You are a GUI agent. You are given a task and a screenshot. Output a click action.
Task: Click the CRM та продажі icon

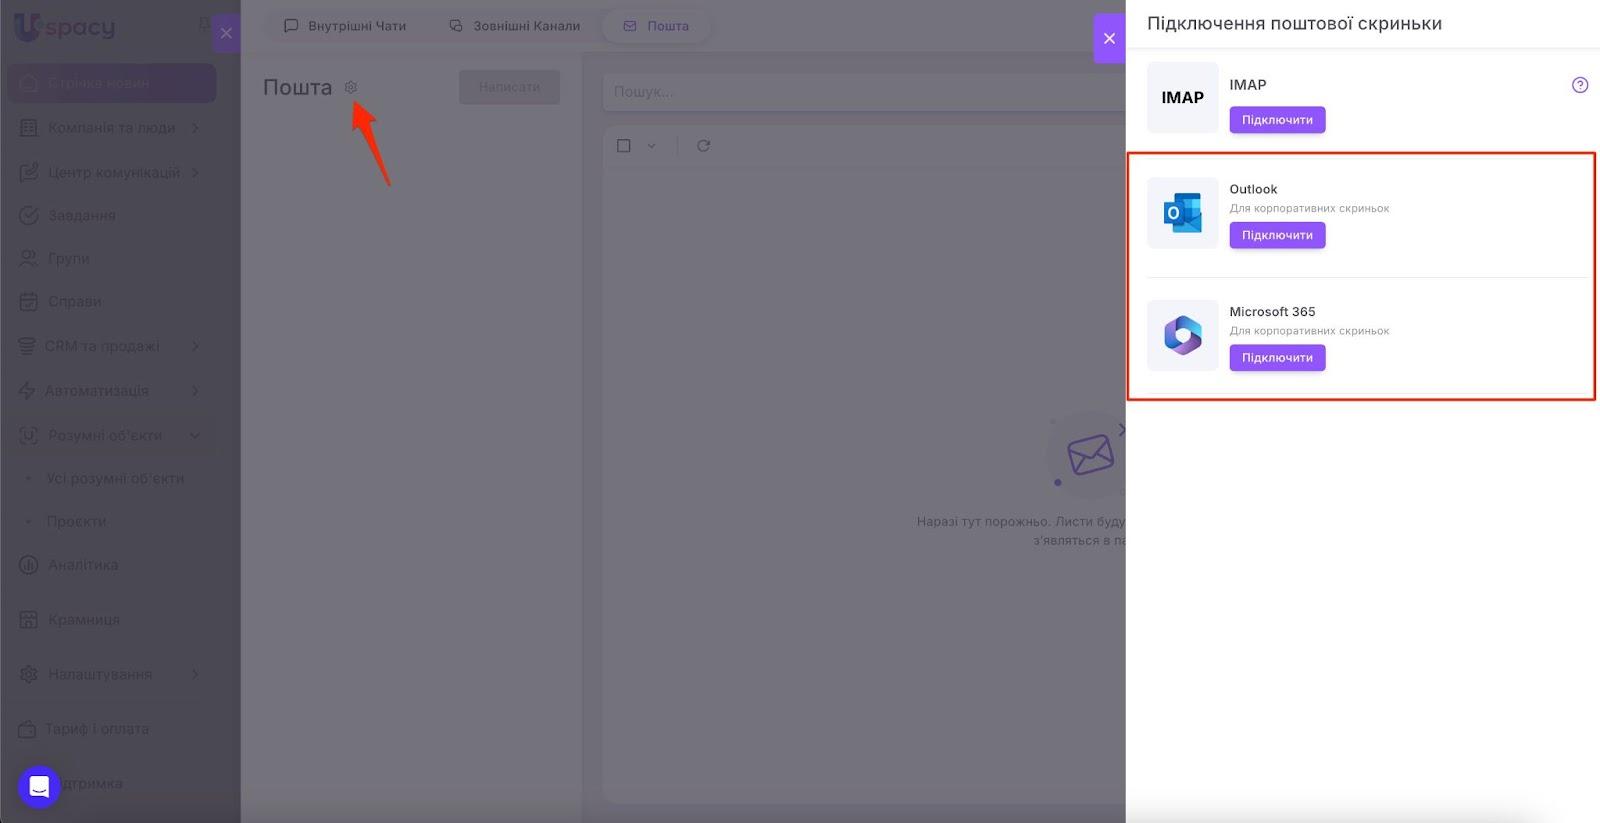click(27, 346)
